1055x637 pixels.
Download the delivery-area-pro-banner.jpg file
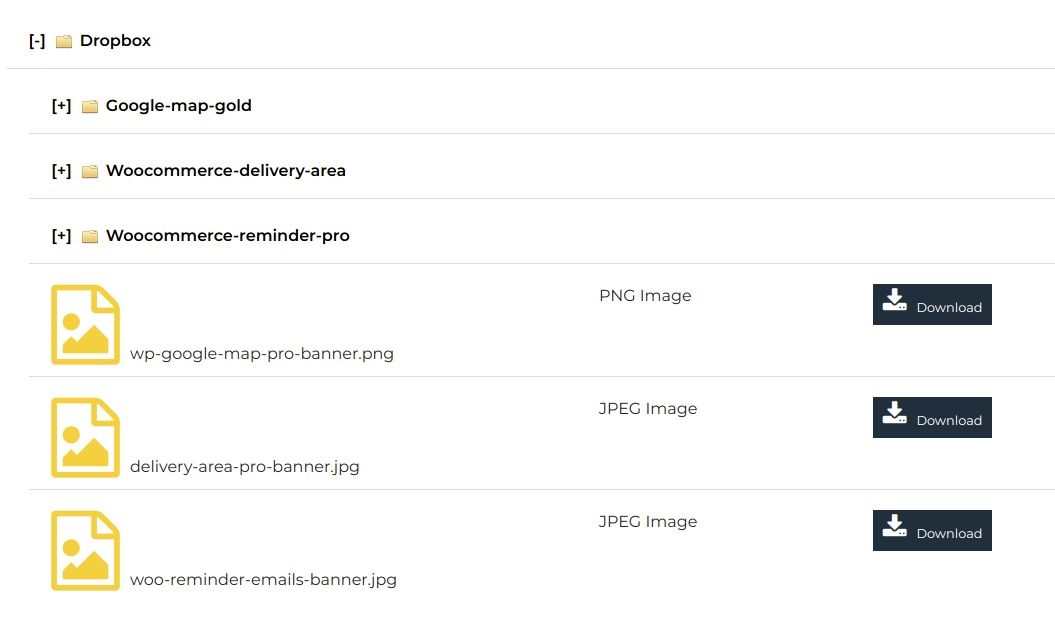(x=931, y=418)
